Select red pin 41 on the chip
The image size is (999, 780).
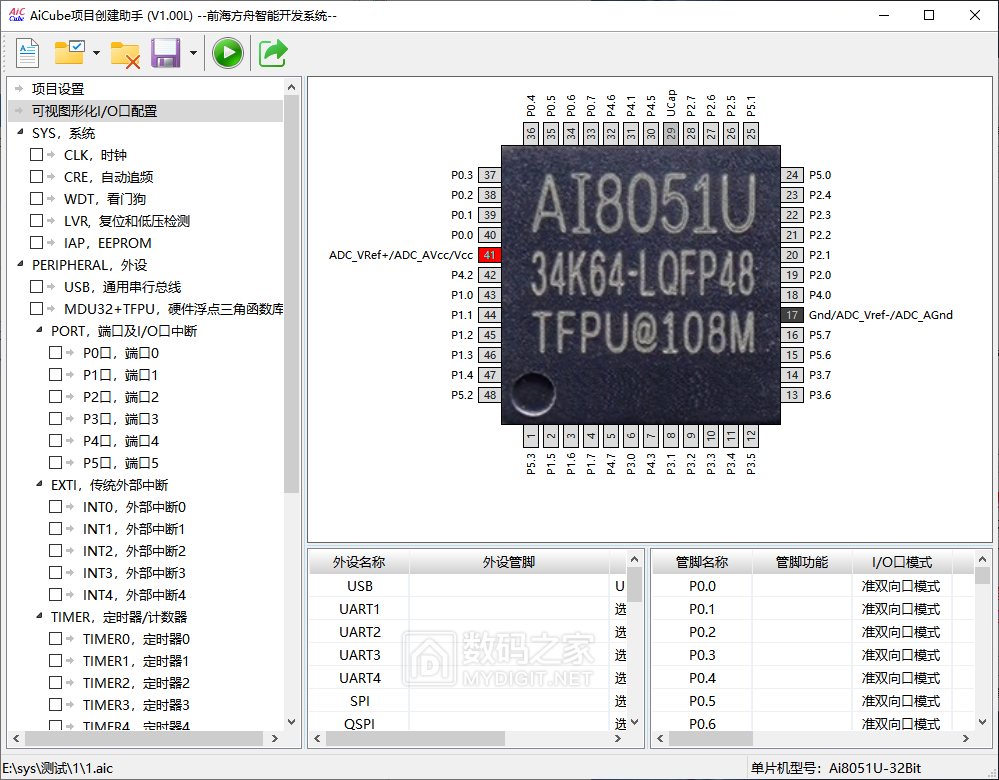tap(489, 255)
